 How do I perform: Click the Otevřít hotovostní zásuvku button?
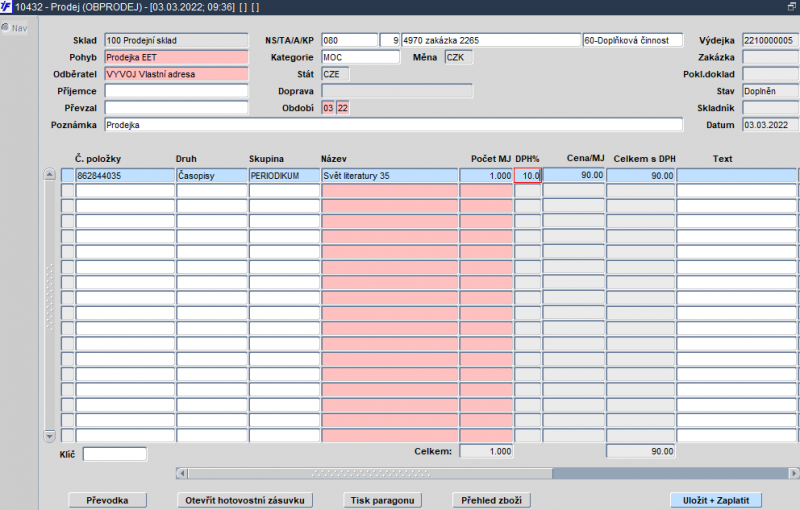pos(245,500)
